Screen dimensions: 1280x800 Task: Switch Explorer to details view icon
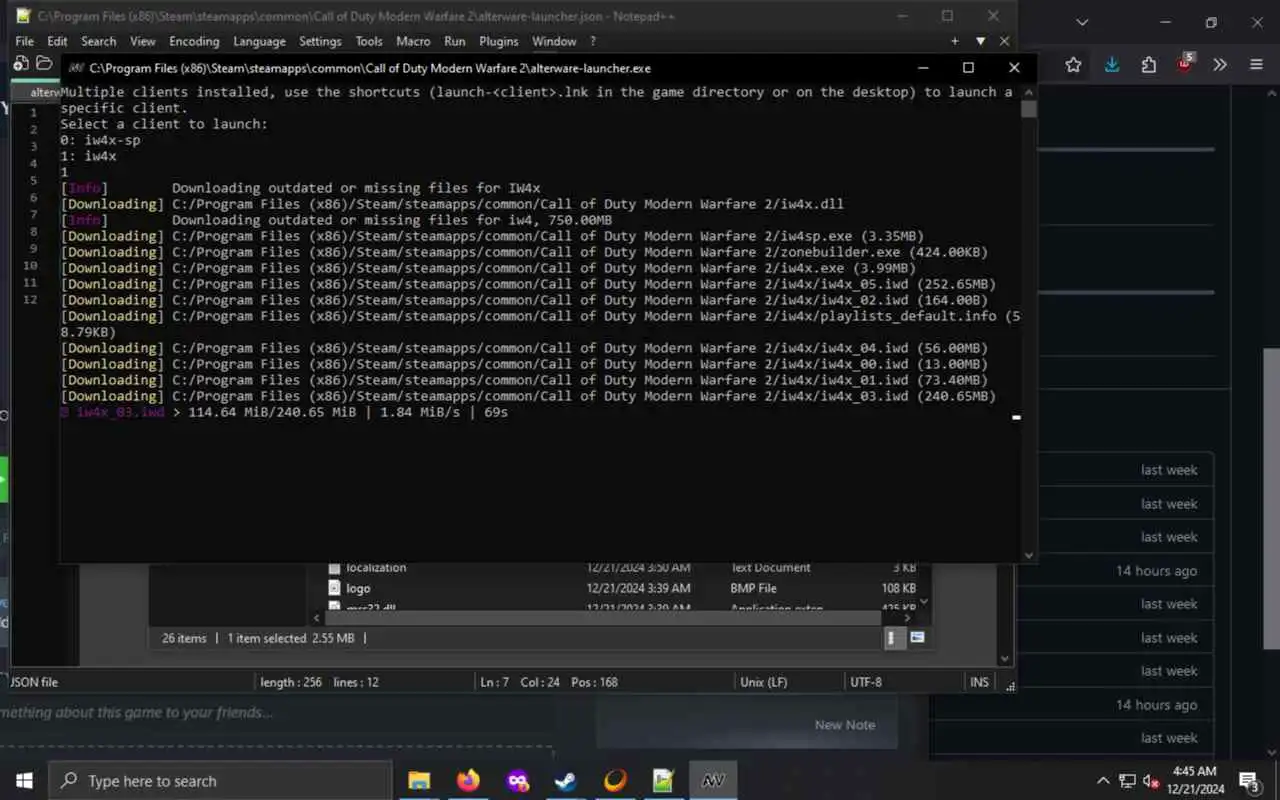coord(895,638)
